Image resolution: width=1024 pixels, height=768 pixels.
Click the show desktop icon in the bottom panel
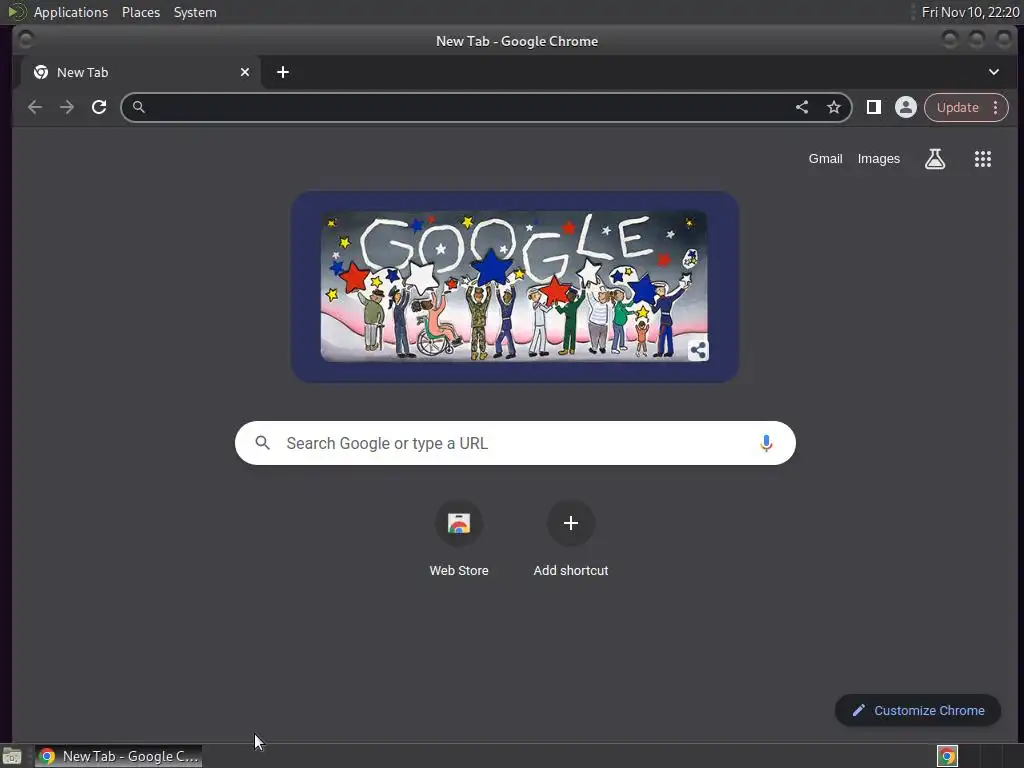[x=12, y=756]
